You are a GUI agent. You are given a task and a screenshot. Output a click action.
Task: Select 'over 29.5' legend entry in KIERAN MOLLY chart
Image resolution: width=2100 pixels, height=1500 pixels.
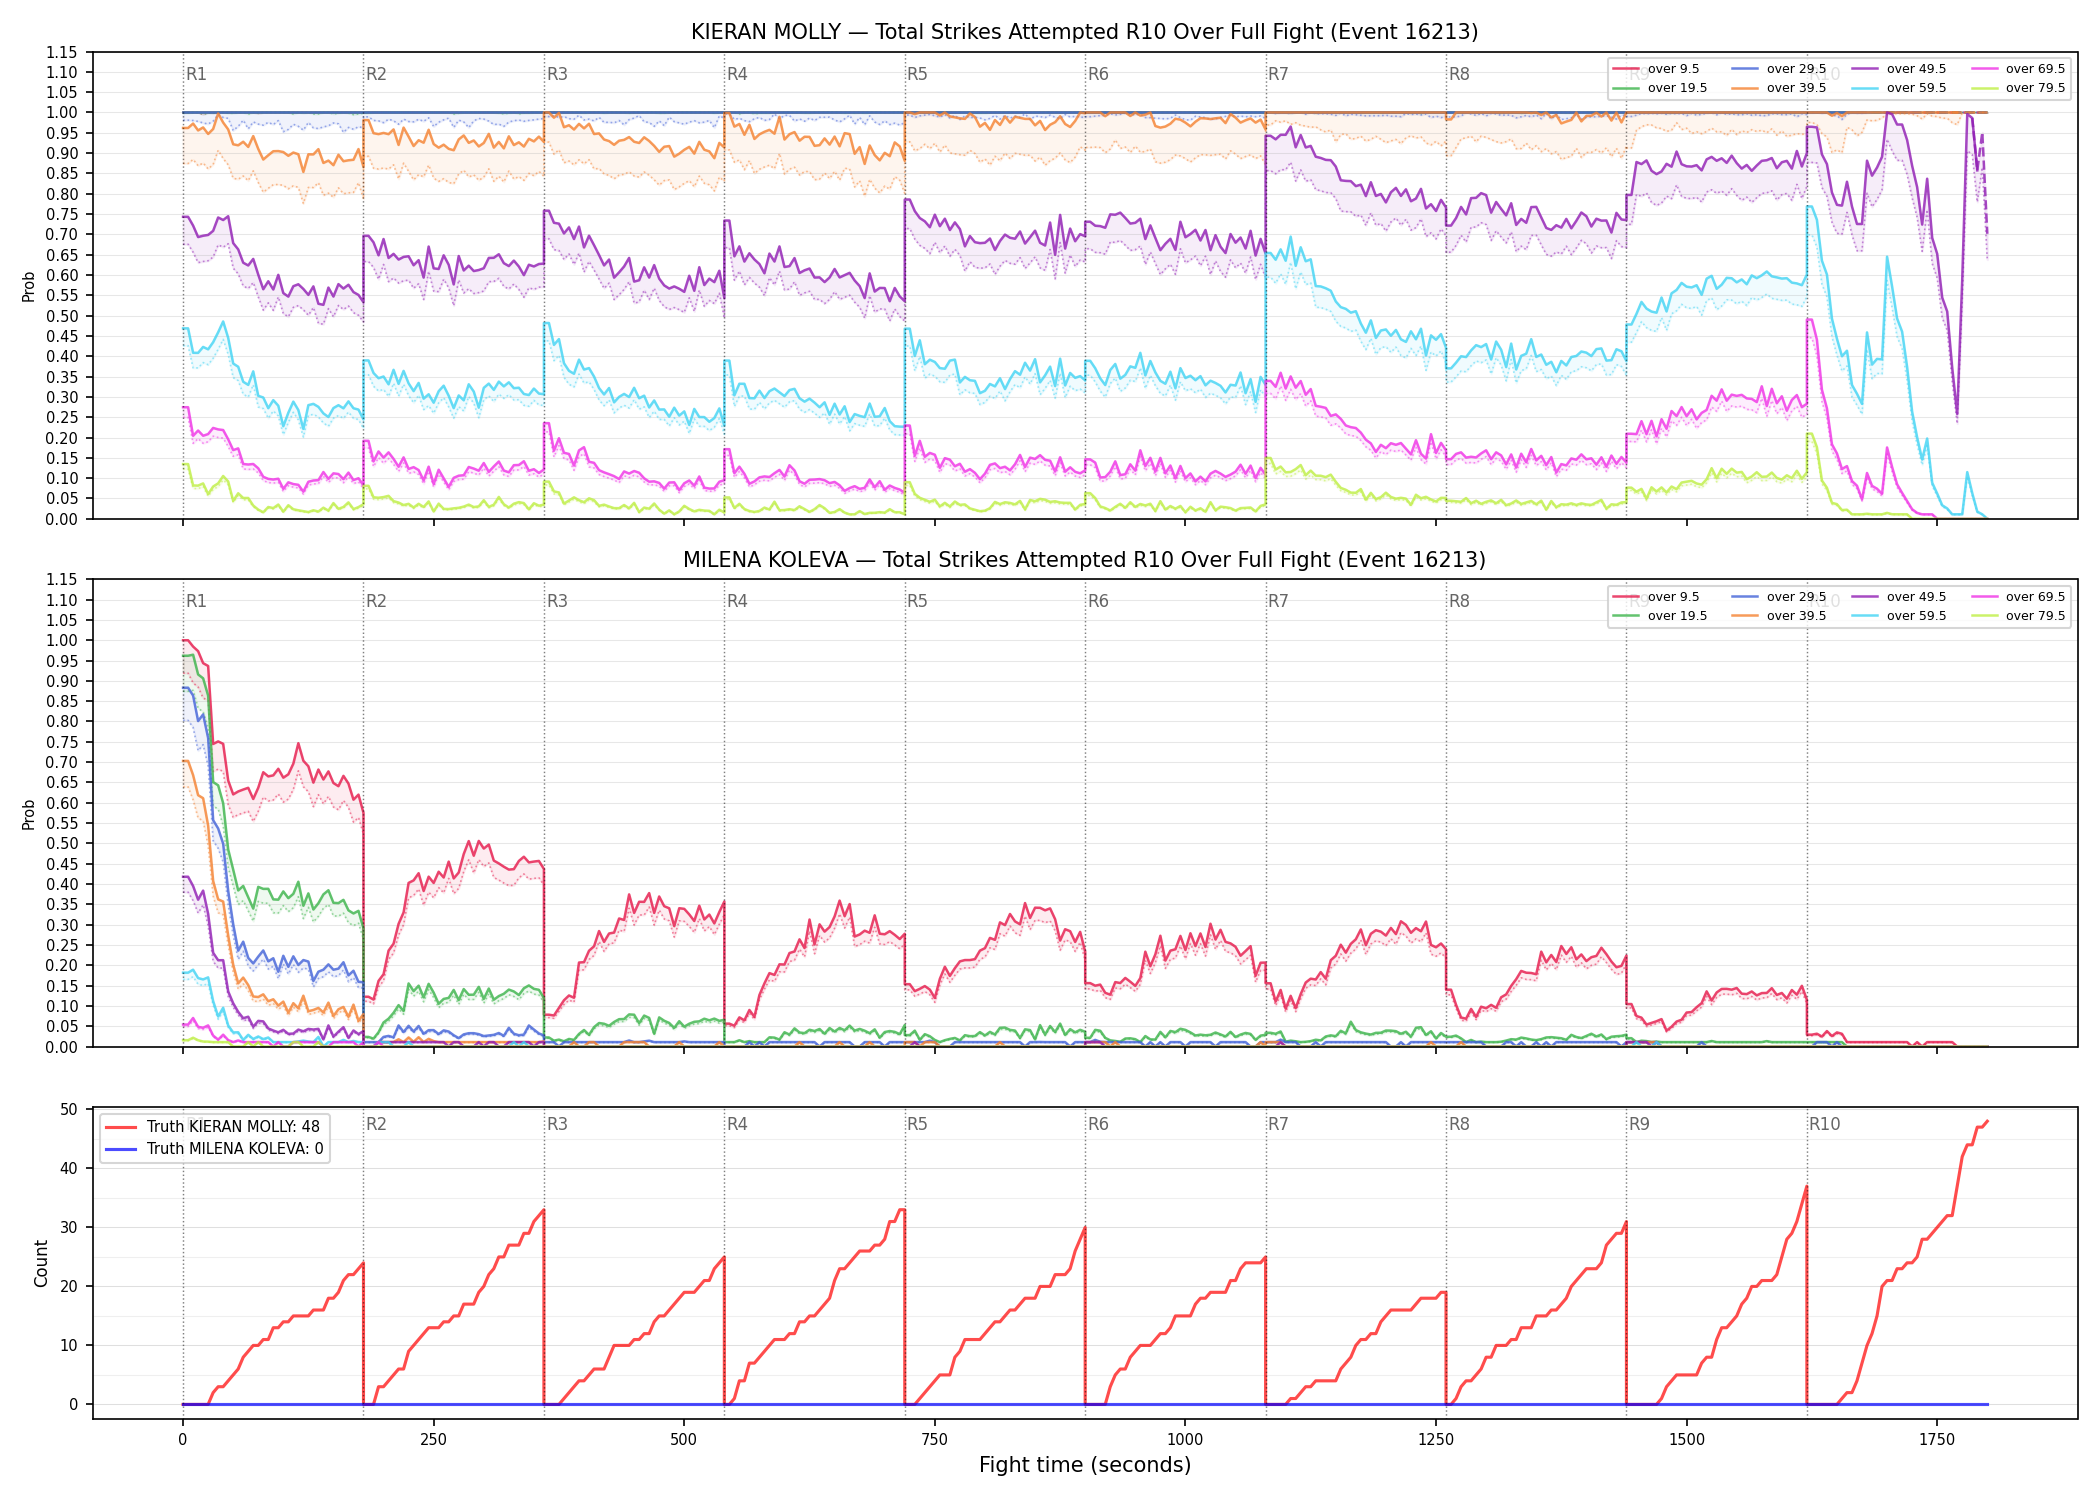point(1779,69)
